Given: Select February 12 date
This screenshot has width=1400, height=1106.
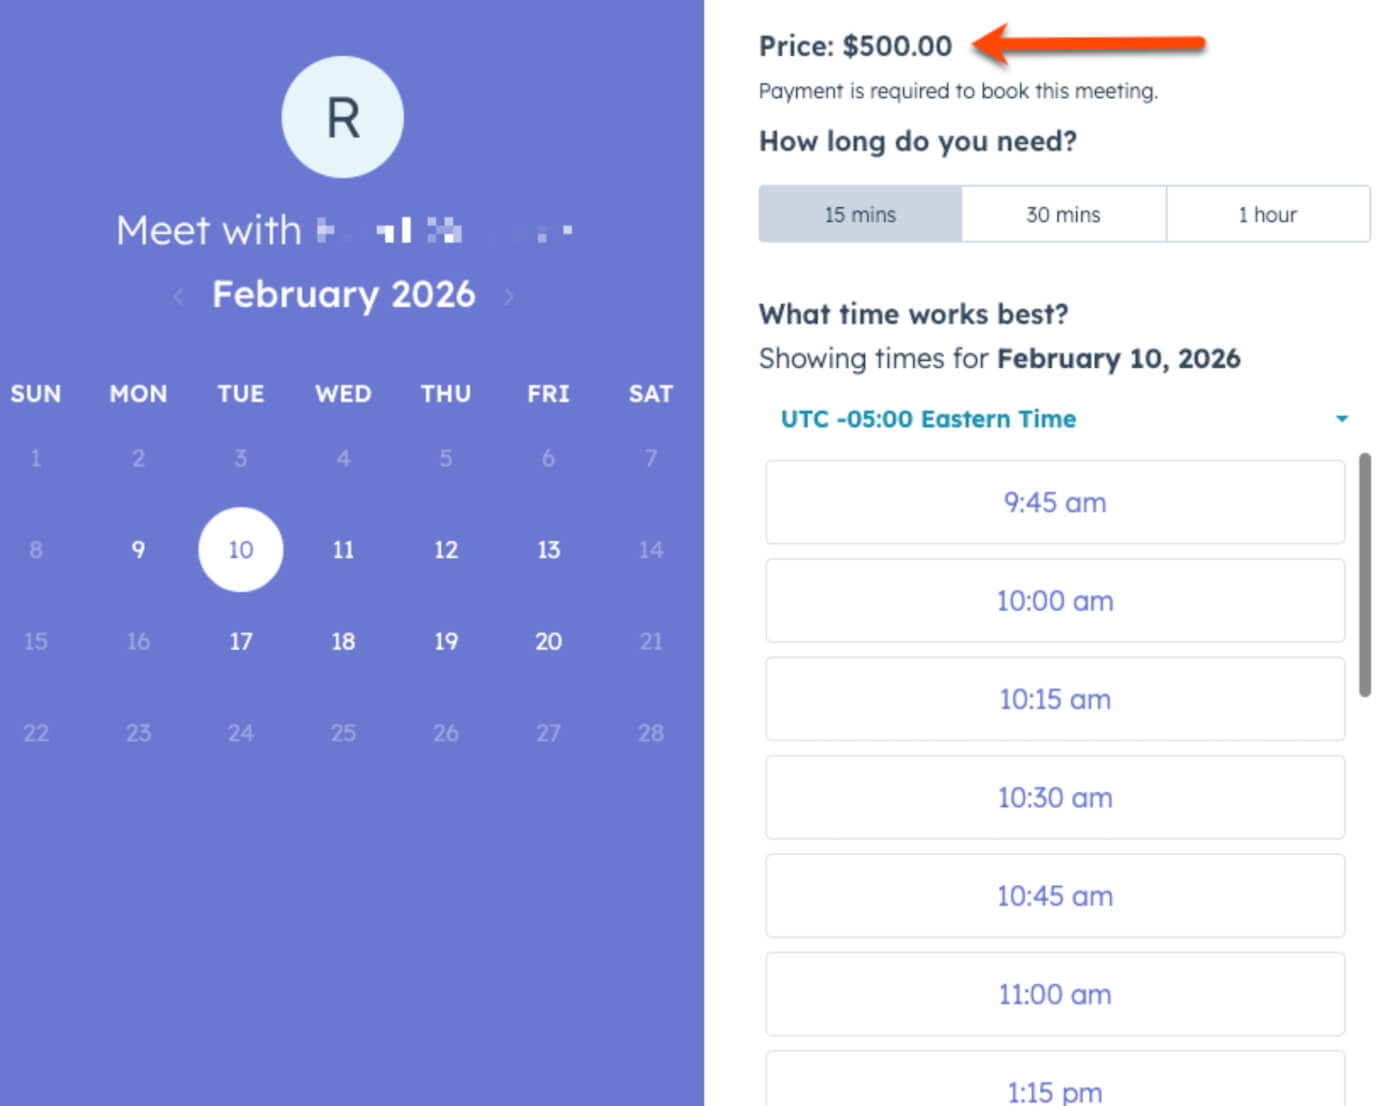Looking at the screenshot, I should point(446,550).
